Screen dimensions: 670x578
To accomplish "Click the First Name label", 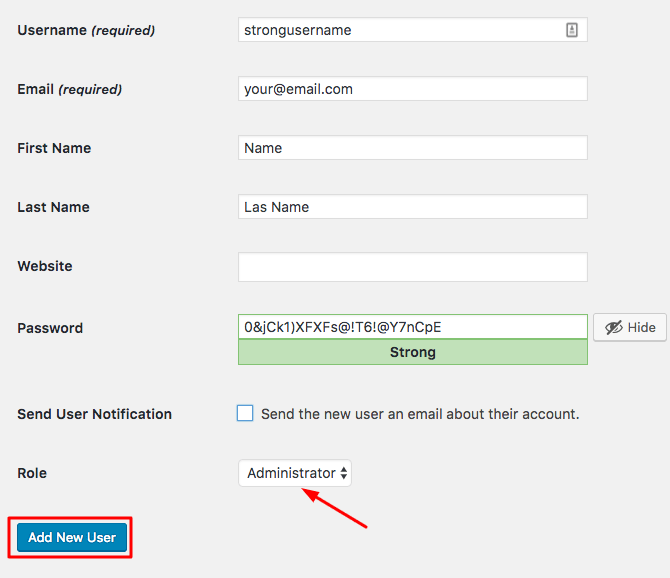I will [x=54, y=148].
